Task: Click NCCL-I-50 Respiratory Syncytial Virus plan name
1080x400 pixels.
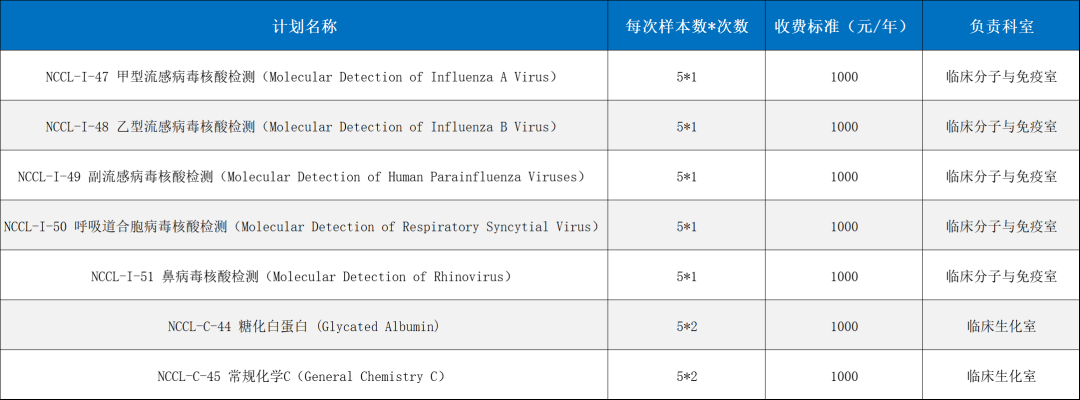Action: (301, 227)
